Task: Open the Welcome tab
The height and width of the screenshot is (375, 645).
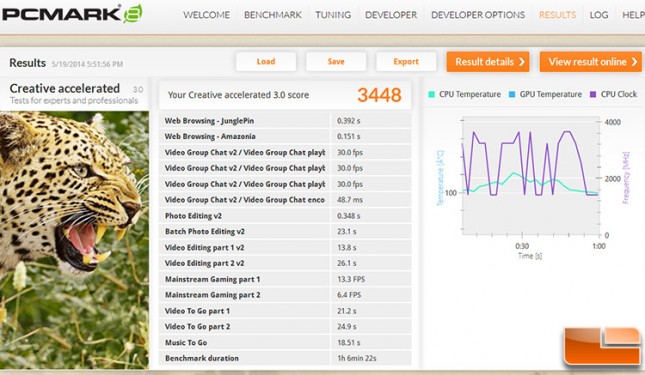Action: 206,15
